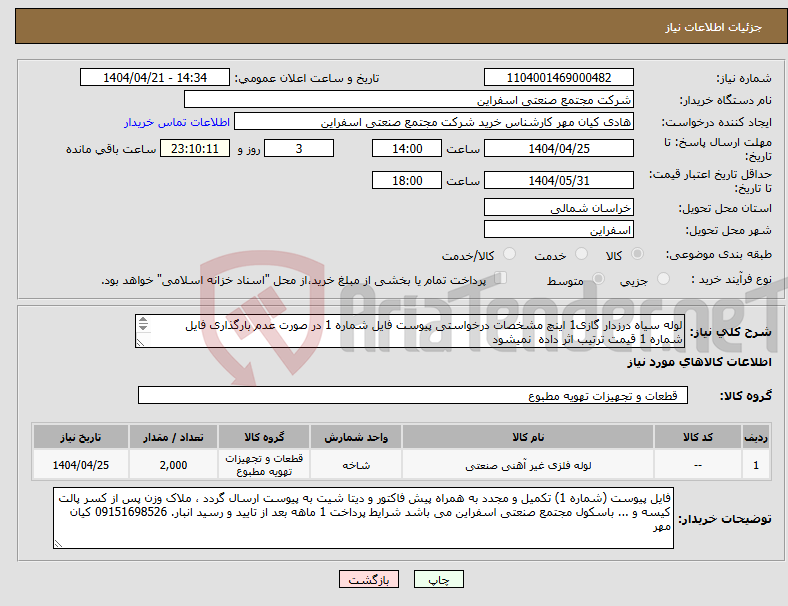Viewport: 788px width, 606px height.
Task: Click scroll down arrow in شرح کلی نیاز box
Action: coord(143,328)
